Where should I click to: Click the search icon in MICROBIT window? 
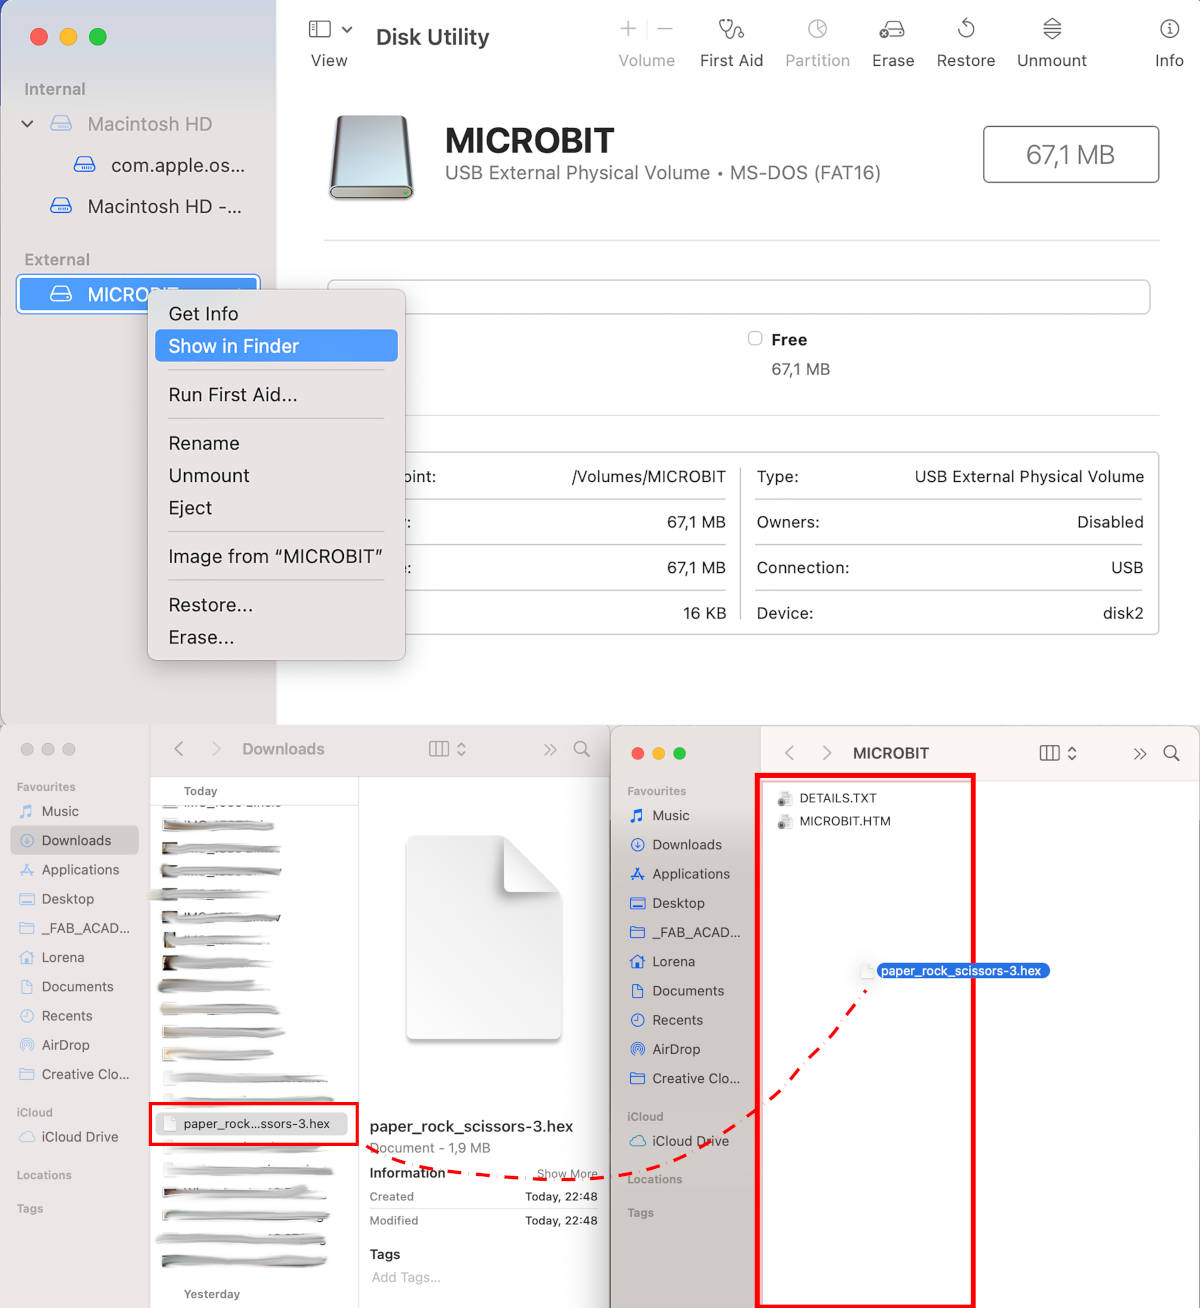[1171, 753]
